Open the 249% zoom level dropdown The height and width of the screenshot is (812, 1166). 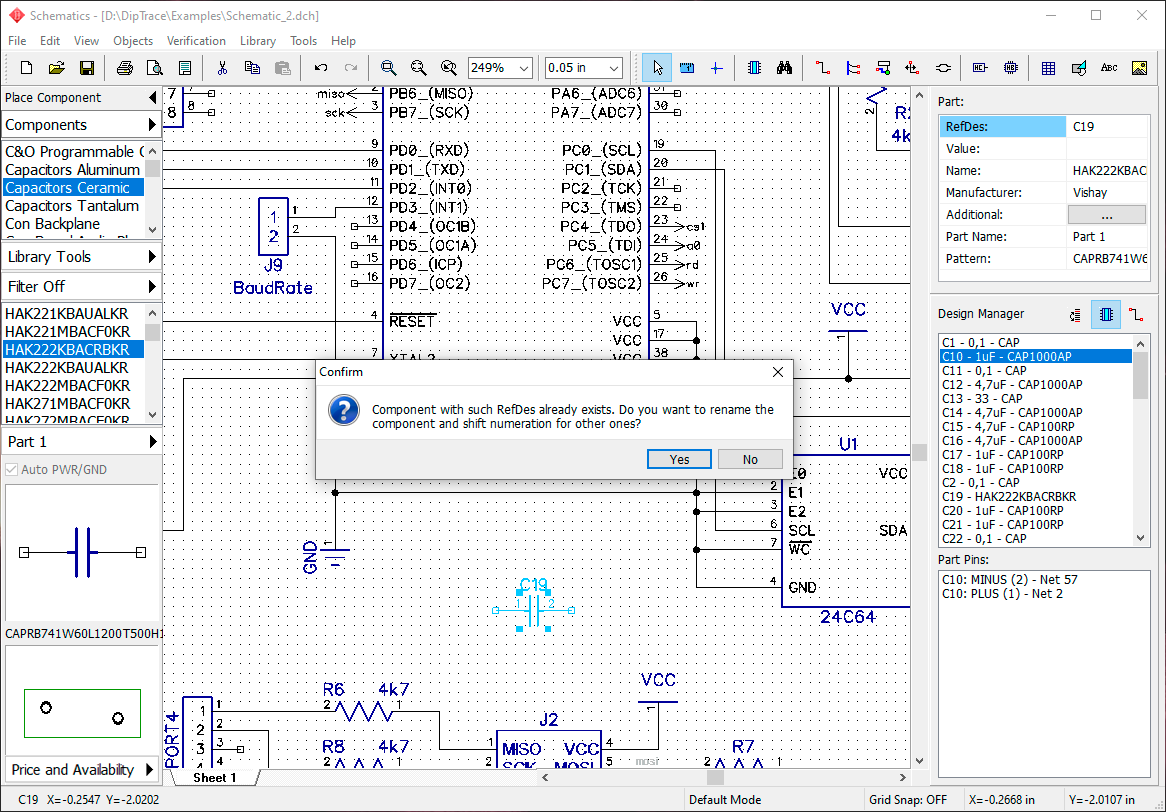pos(524,68)
